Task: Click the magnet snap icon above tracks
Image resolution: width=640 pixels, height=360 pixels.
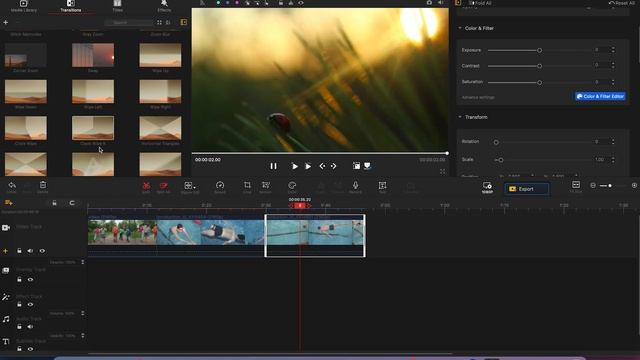Action: [72, 202]
